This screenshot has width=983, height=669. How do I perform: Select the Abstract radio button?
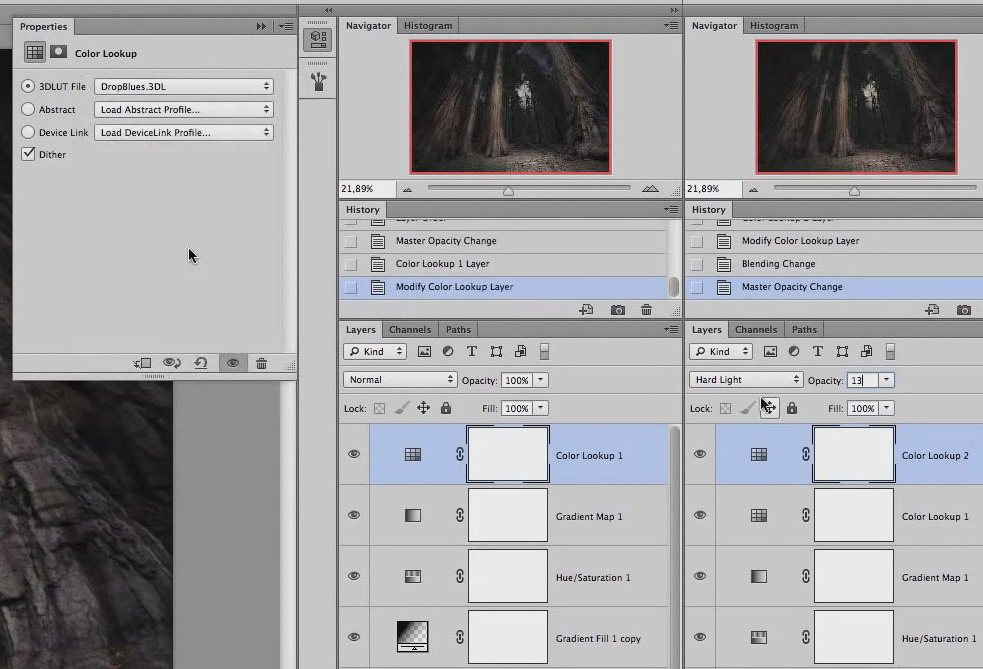click(28, 109)
